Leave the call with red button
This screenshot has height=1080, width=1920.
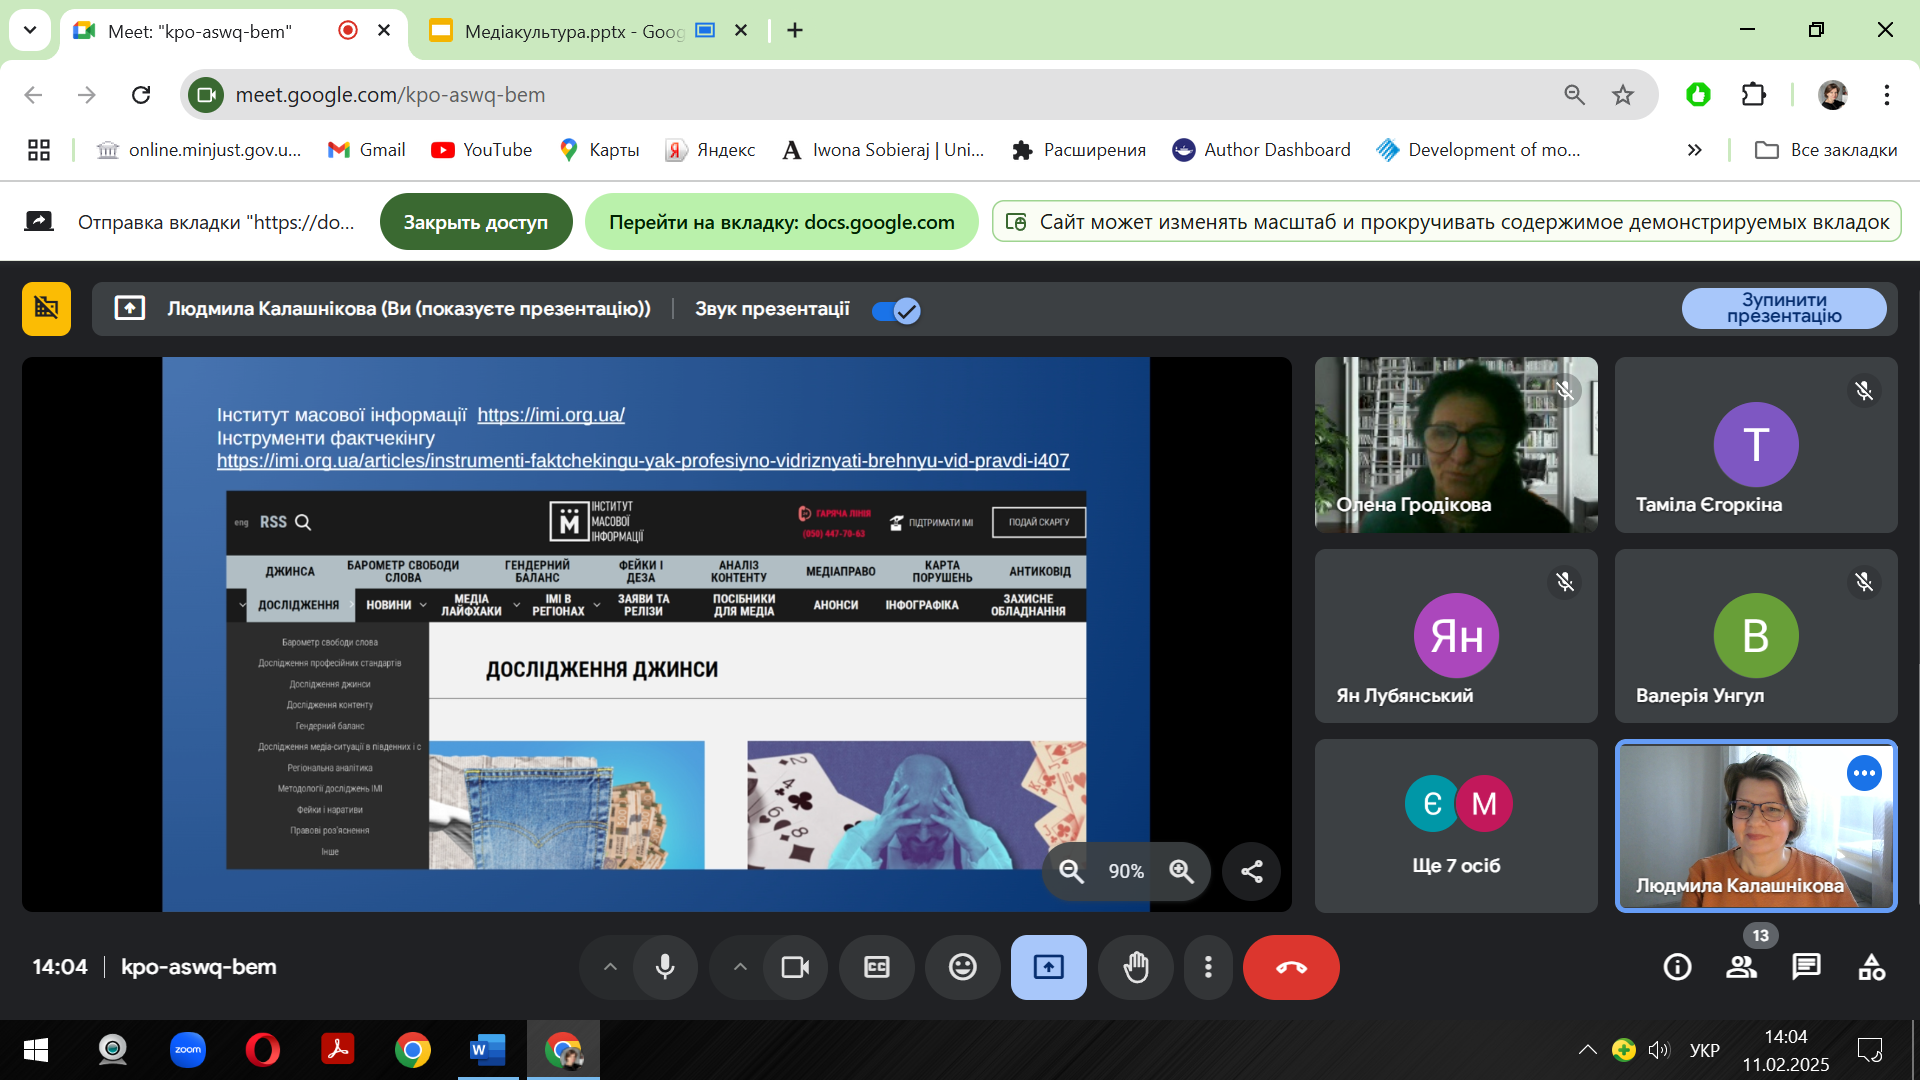point(1291,967)
